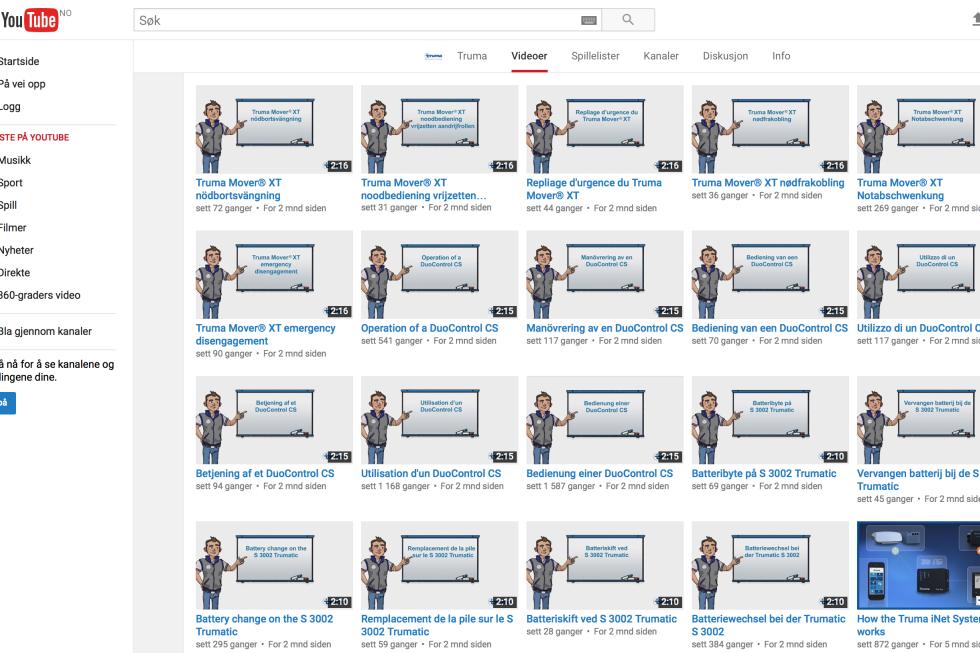980x653 pixels.
Task: Open the Kanaler tab
Action: pos(661,56)
